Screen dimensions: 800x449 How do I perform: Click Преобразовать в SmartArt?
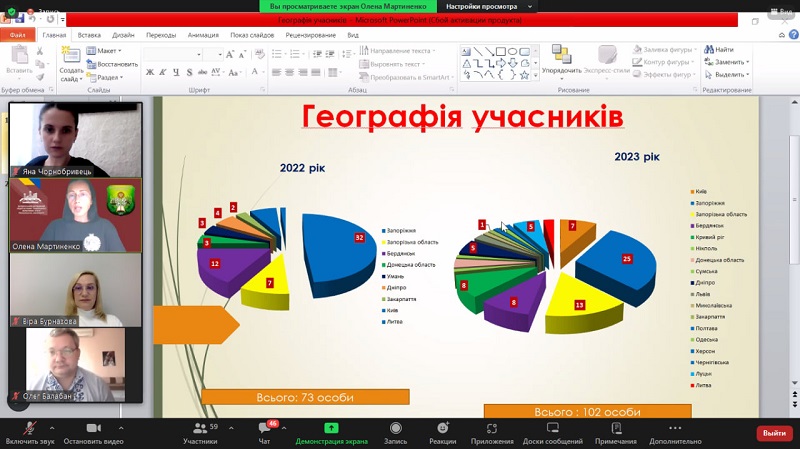(x=407, y=77)
